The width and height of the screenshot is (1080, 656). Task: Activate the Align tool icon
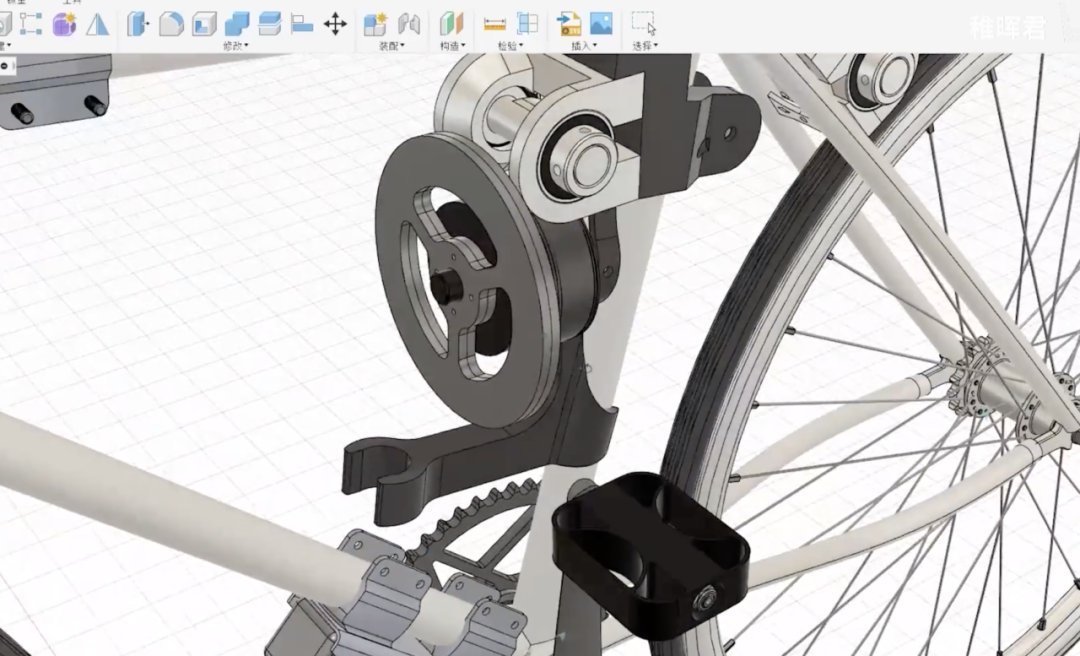click(x=302, y=24)
